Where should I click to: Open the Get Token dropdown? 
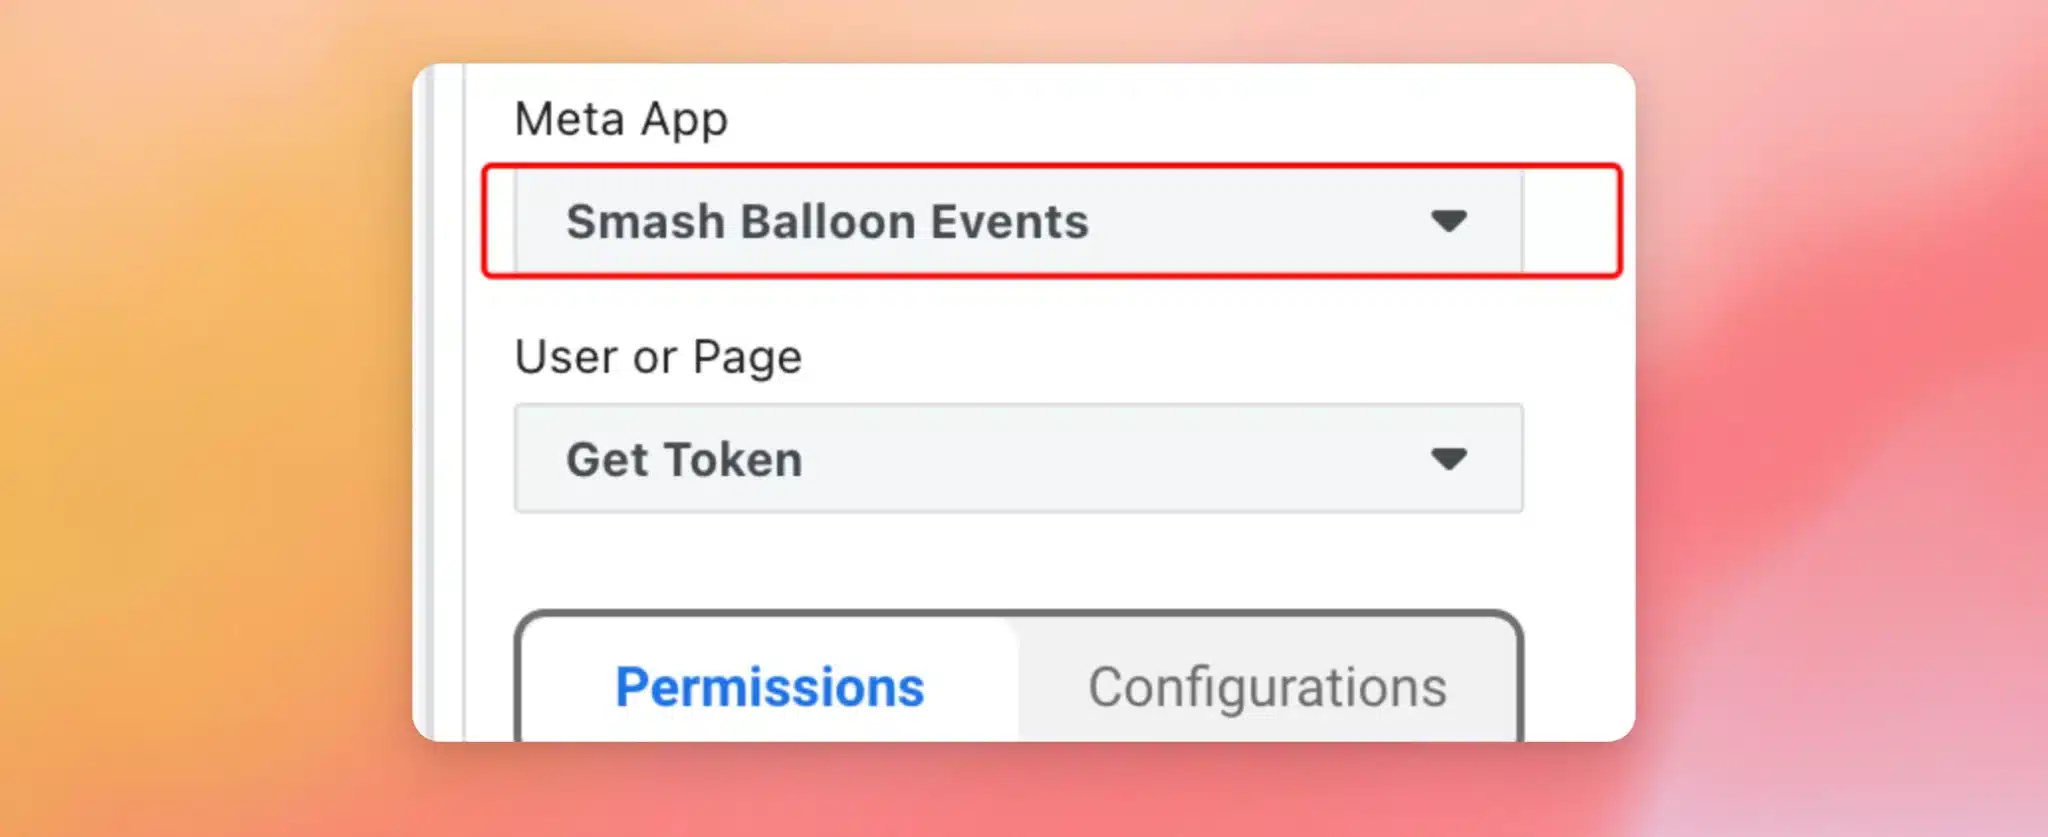1018,459
